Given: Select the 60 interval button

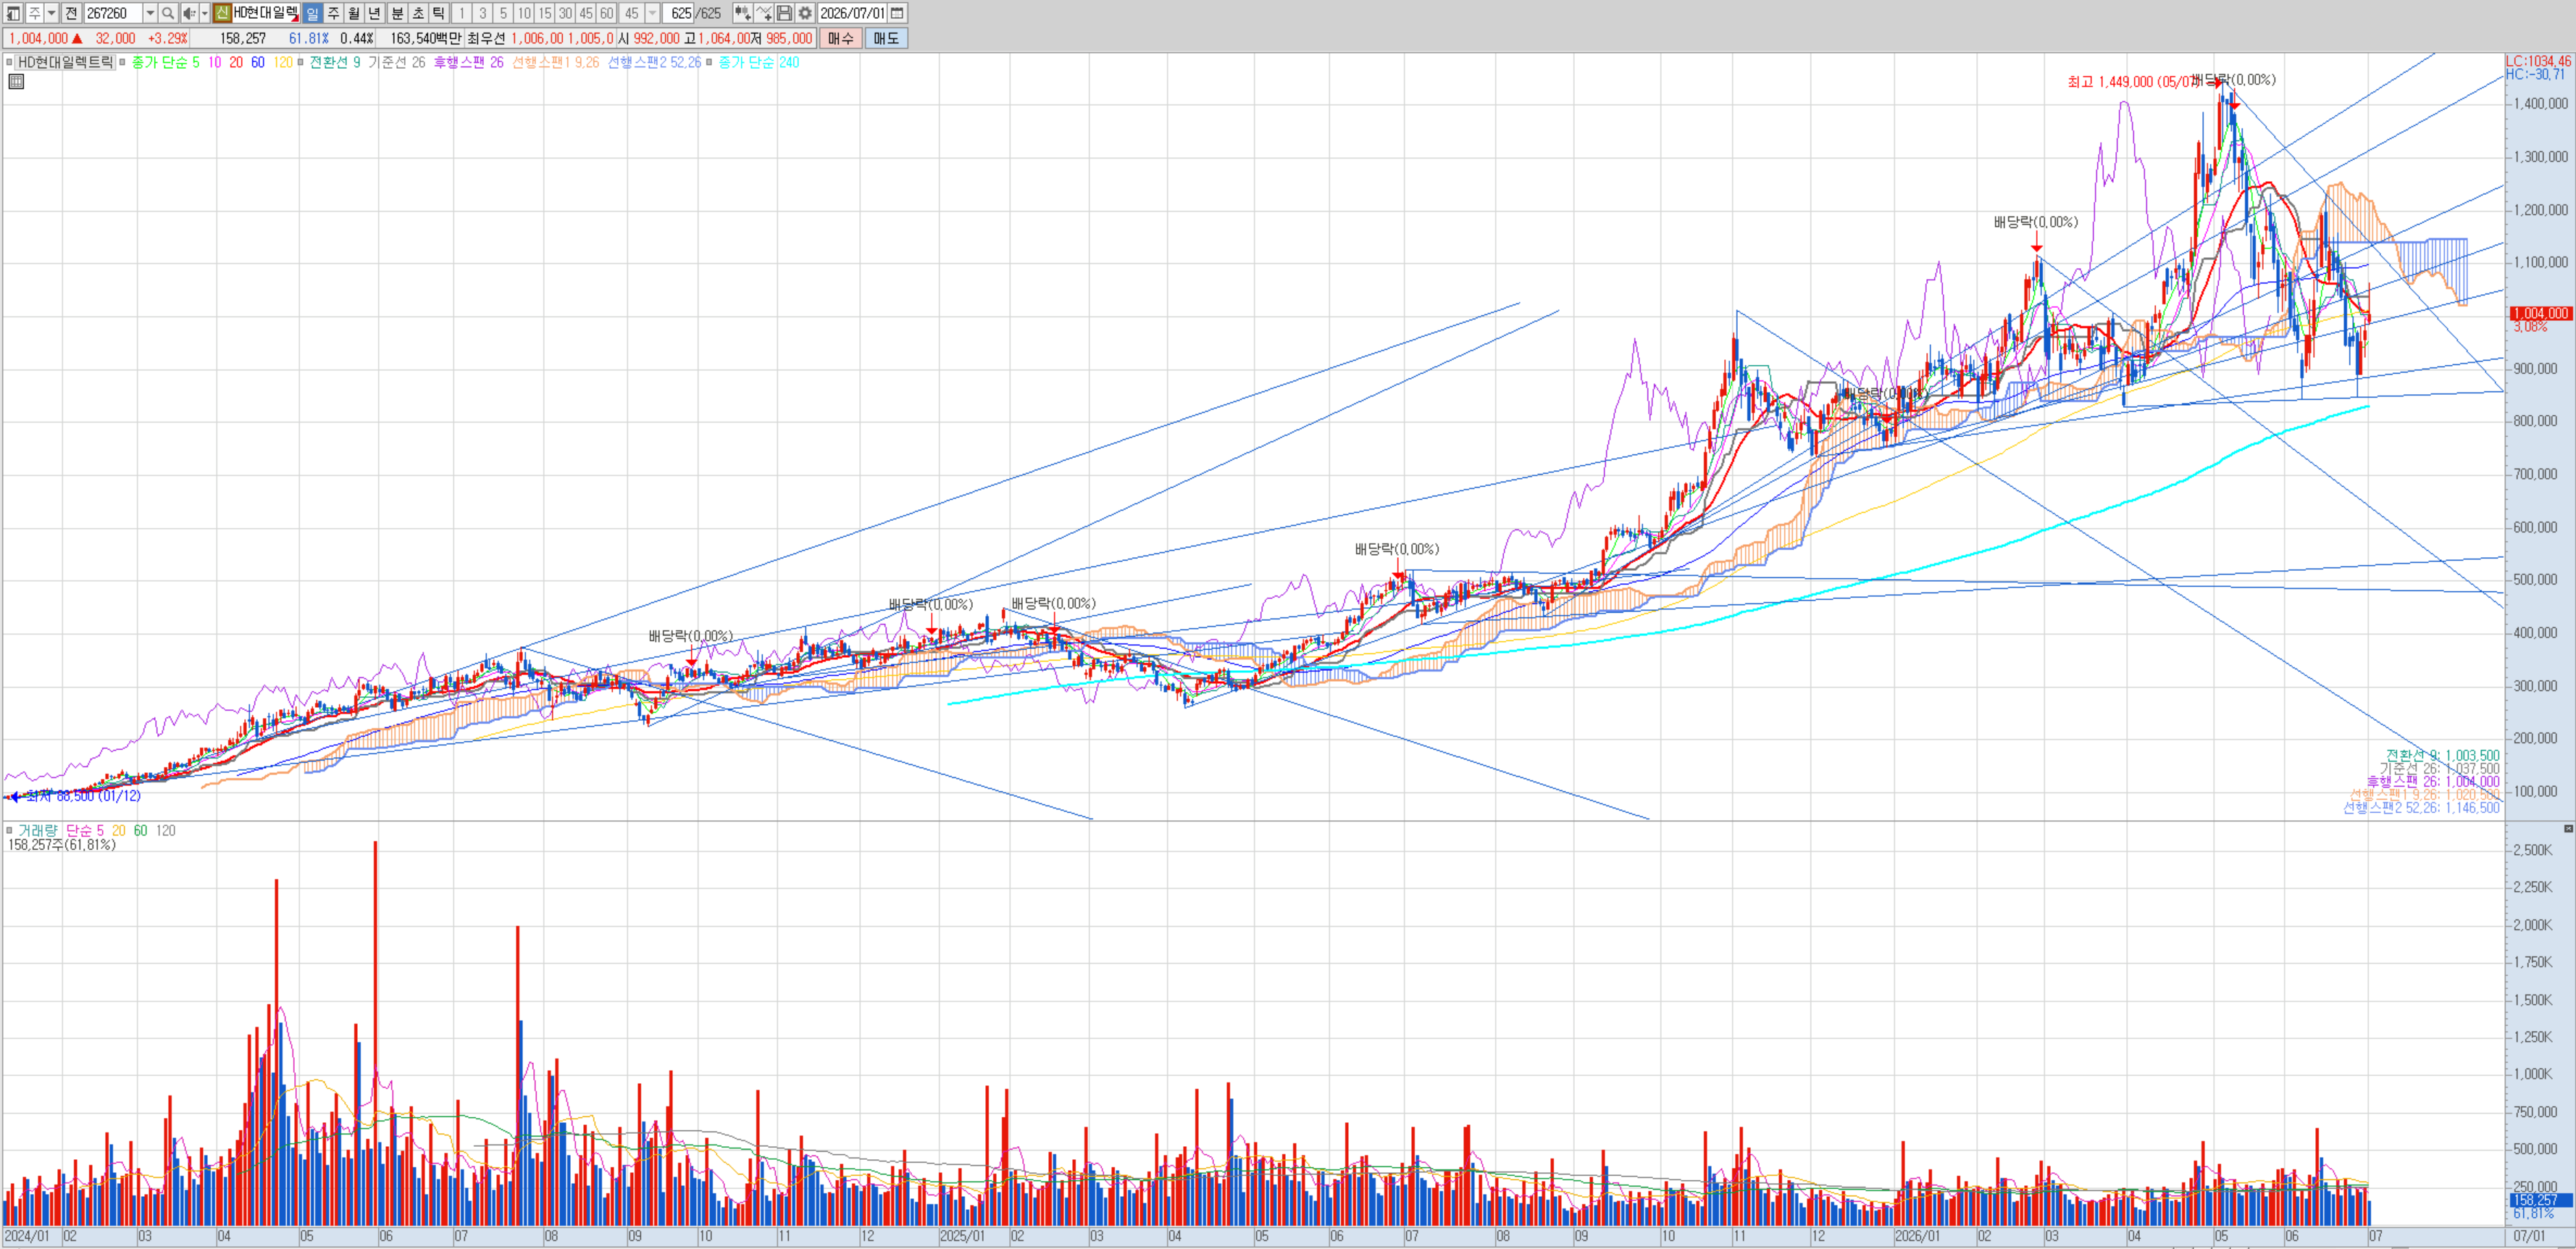Looking at the screenshot, I should [606, 13].
